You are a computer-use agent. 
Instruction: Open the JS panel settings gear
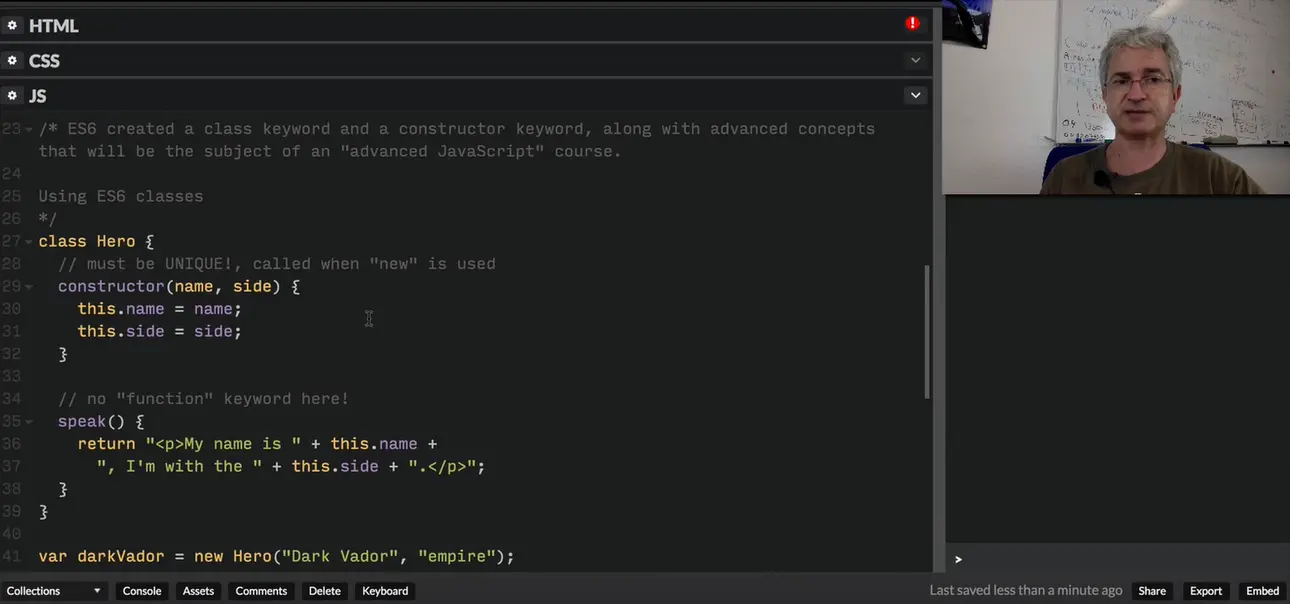coord(13,95)
